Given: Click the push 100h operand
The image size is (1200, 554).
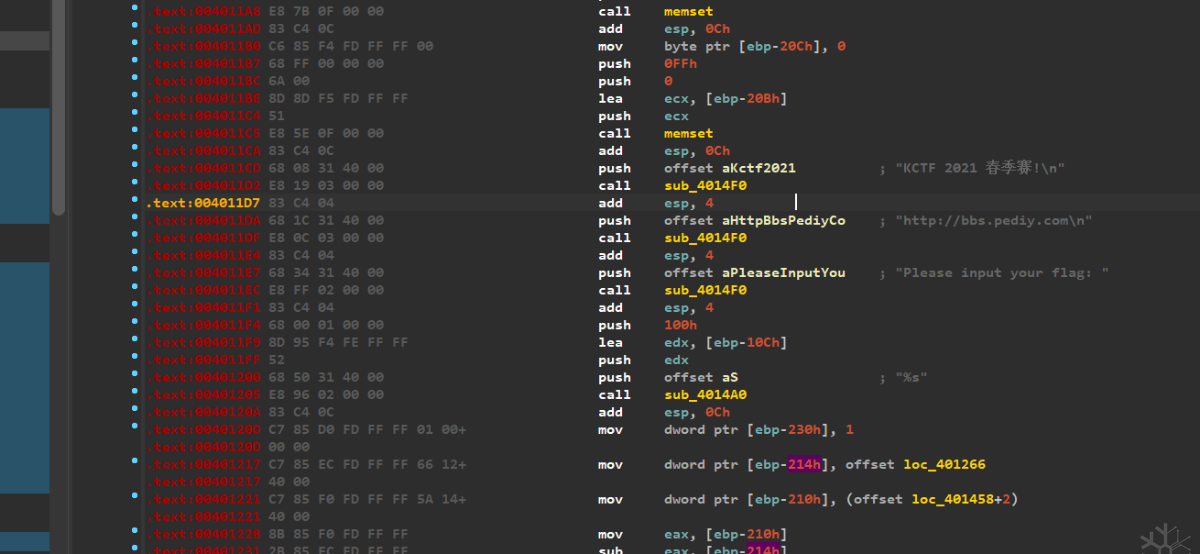Looking at the screenshot, I should [680, 325].
